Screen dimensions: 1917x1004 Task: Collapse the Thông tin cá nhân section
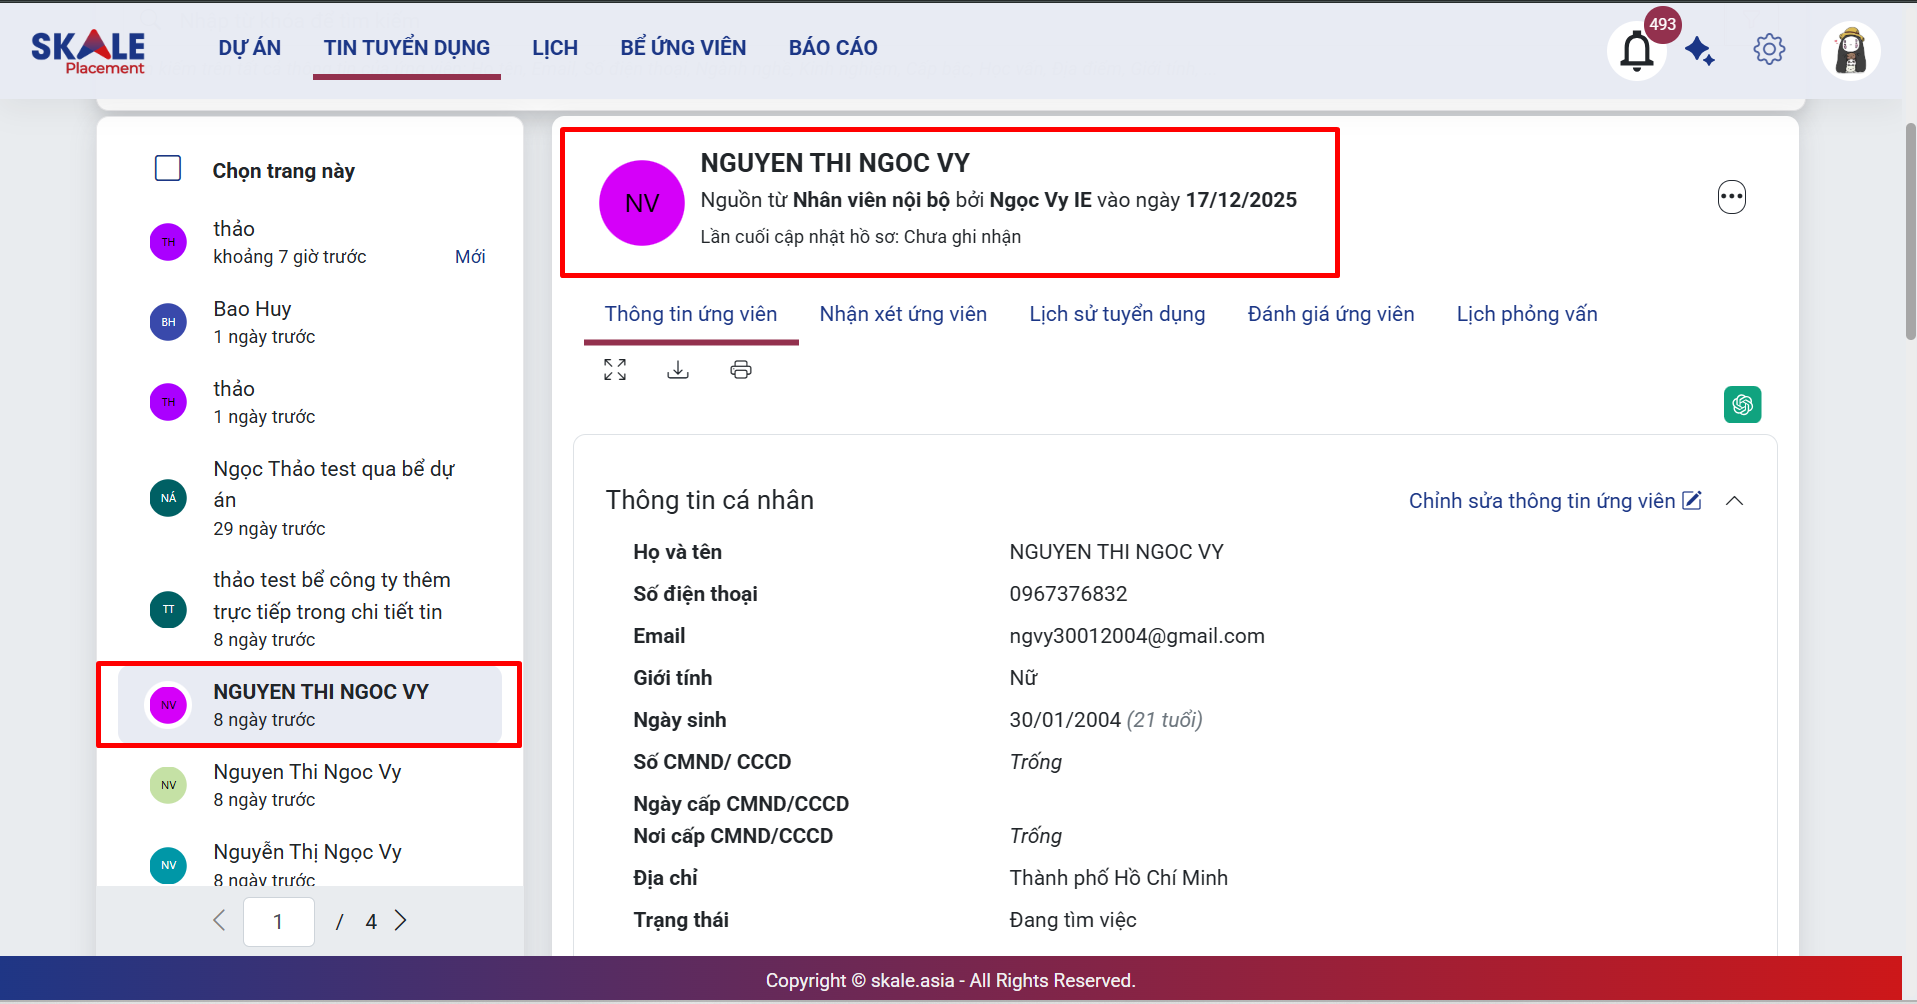[x=1735, y=501]
